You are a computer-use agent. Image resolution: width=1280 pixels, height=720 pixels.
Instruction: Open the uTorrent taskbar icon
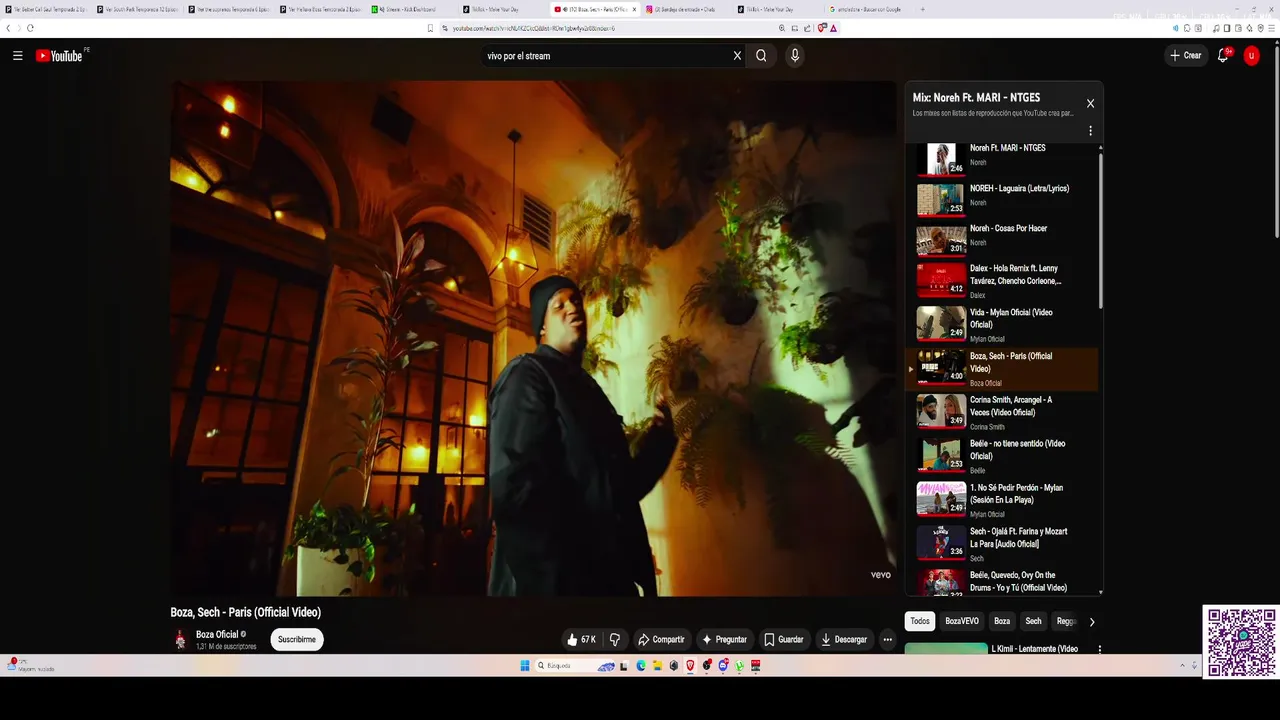point(740,665)
